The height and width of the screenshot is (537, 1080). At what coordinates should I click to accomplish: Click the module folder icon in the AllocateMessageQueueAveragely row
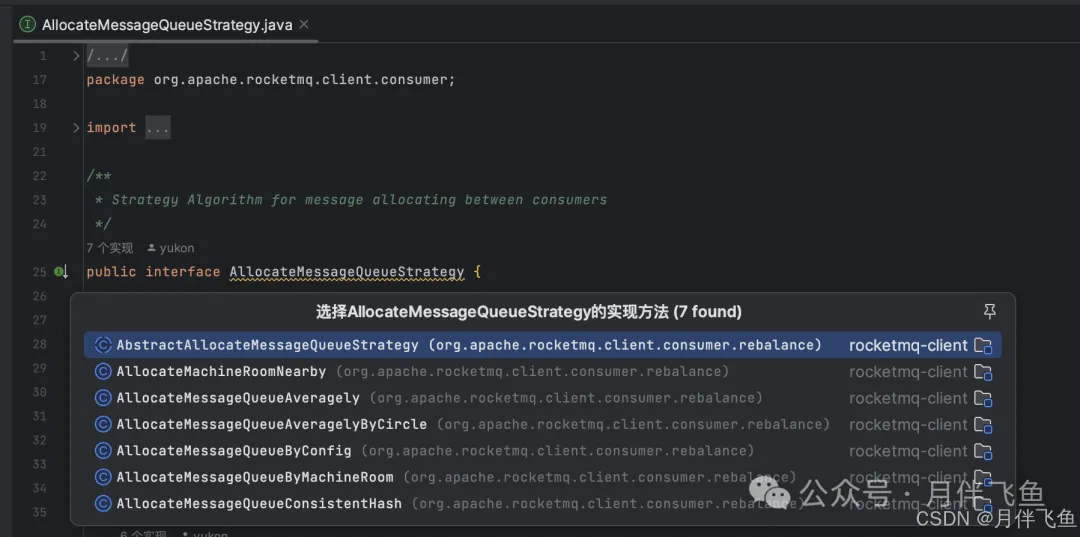983,398
